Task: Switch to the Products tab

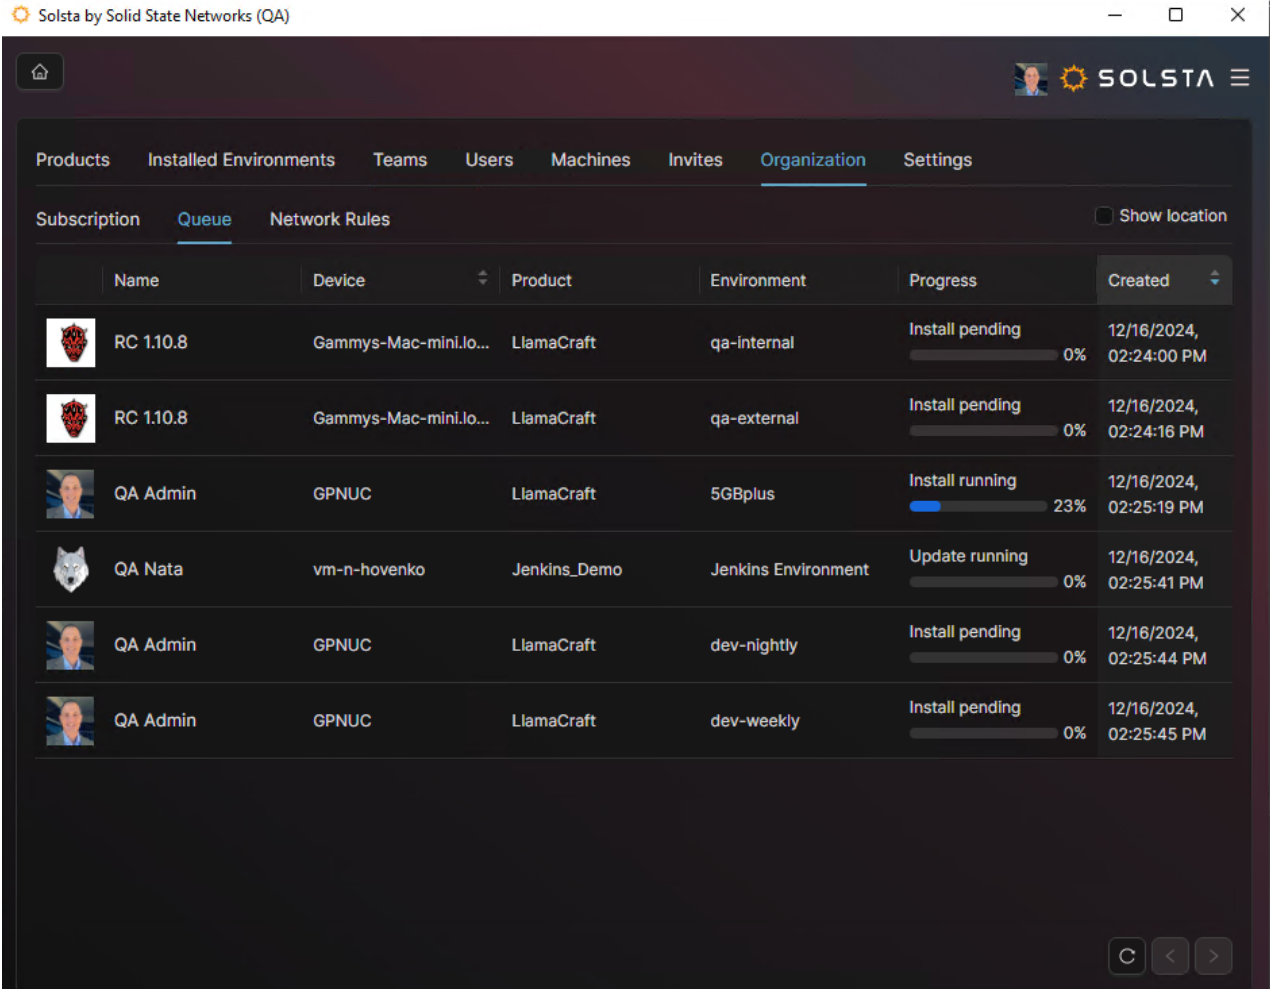Action: [x=73, y=160]
